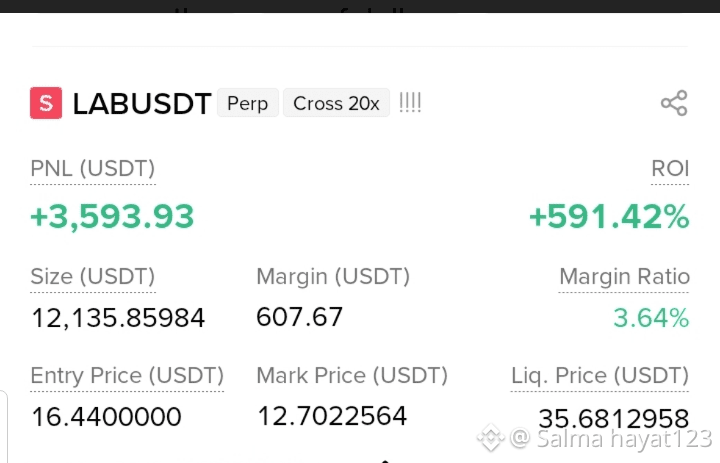This screenshot has height=463, width=720.
Task: Tap the four-bar ADL indicator icon
Action: pos(410,103)
